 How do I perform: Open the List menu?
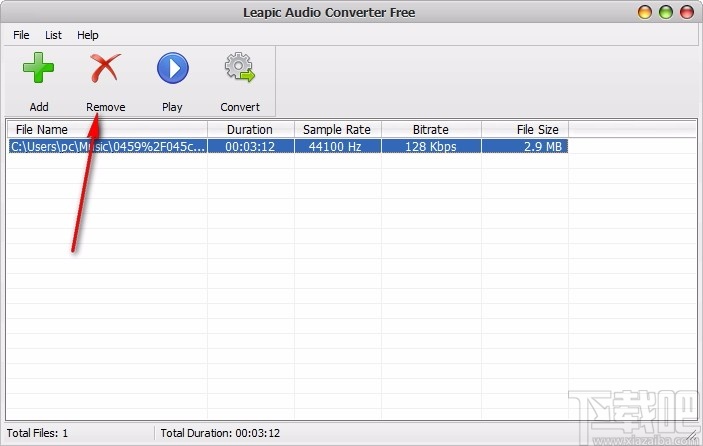pyautogui.click(x=53, y=35)
